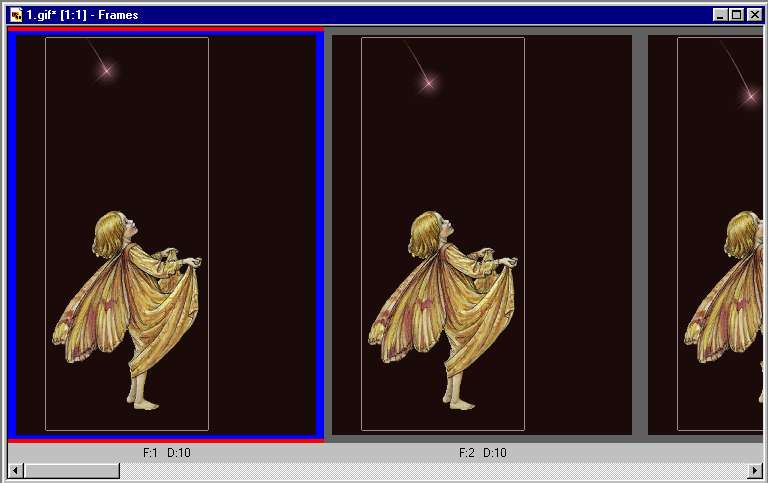Click the right scroll arrow of frames scrollbar
This screenshot has width=768, height=483.
point(755,471)
